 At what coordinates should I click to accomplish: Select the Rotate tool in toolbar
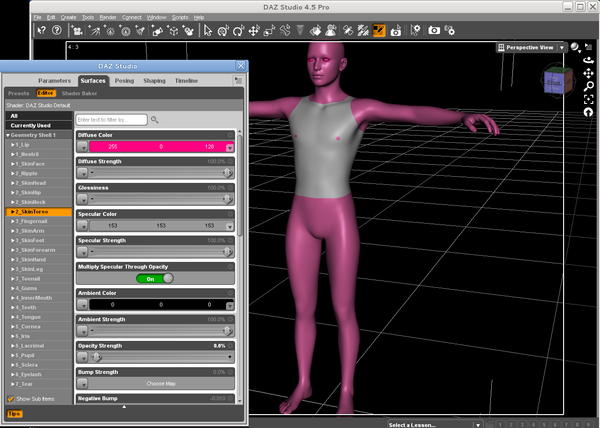[x=239, y=30]
